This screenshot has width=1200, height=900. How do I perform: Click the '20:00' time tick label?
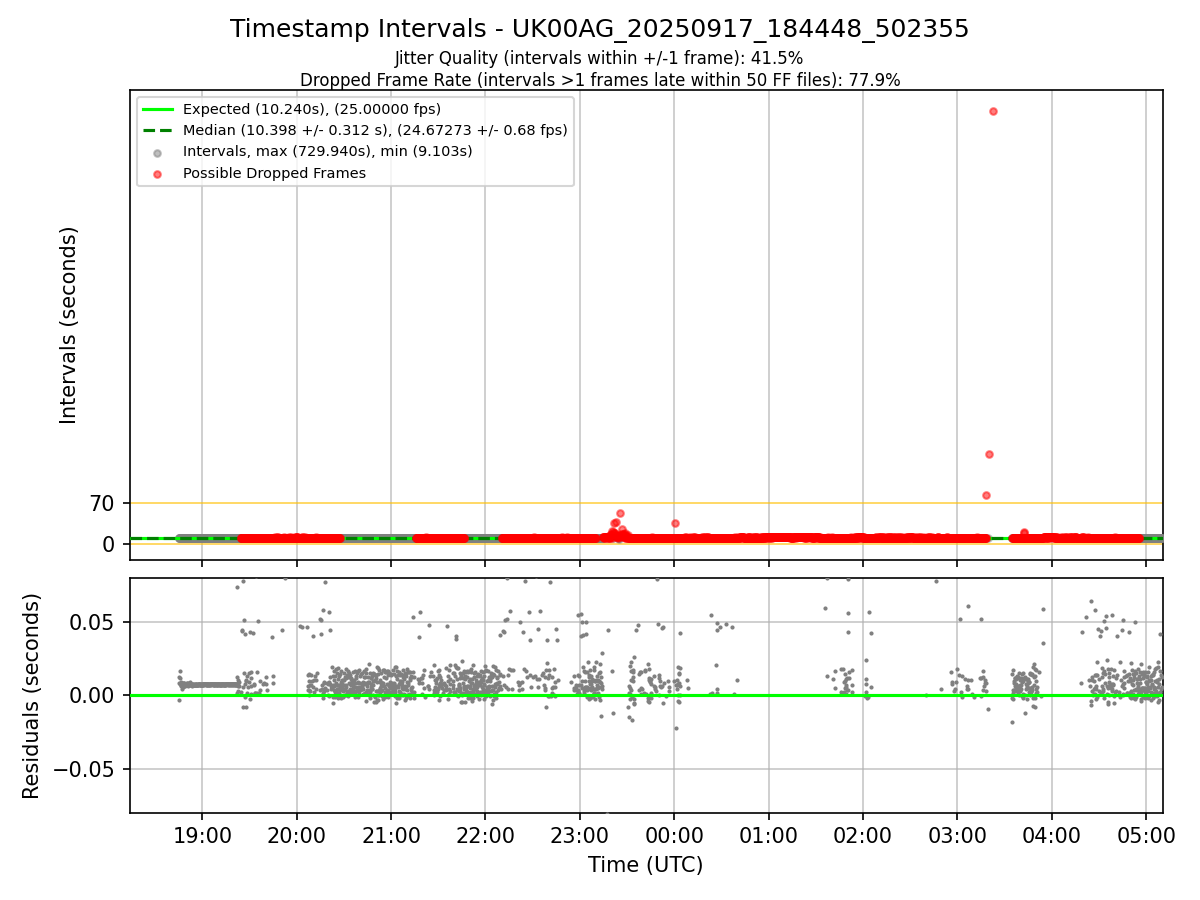[x=297, y=835]
